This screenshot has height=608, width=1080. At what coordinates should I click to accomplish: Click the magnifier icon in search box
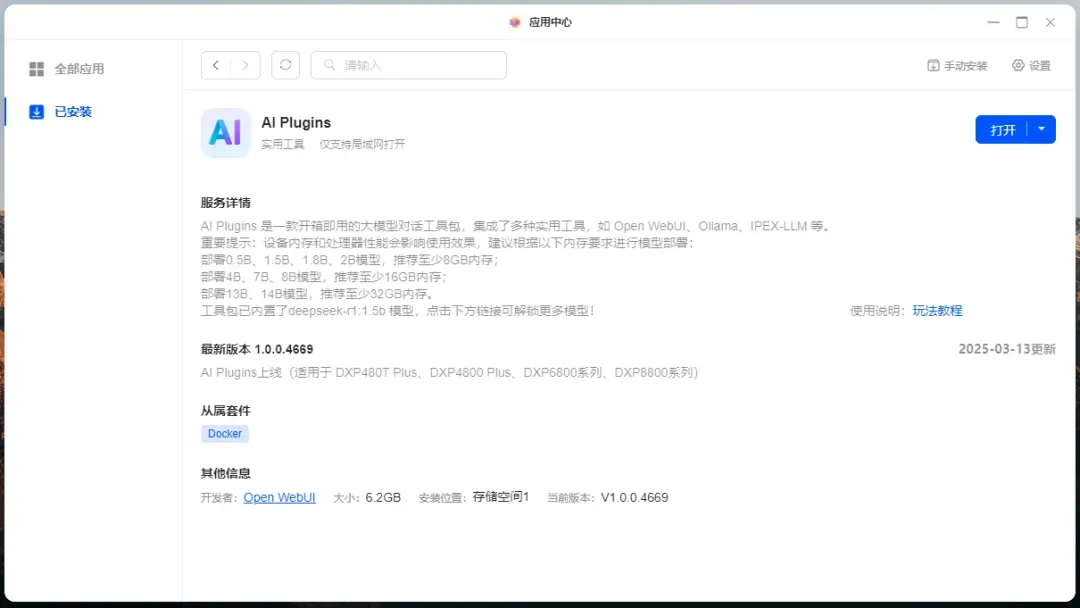(x=329, y=65)
